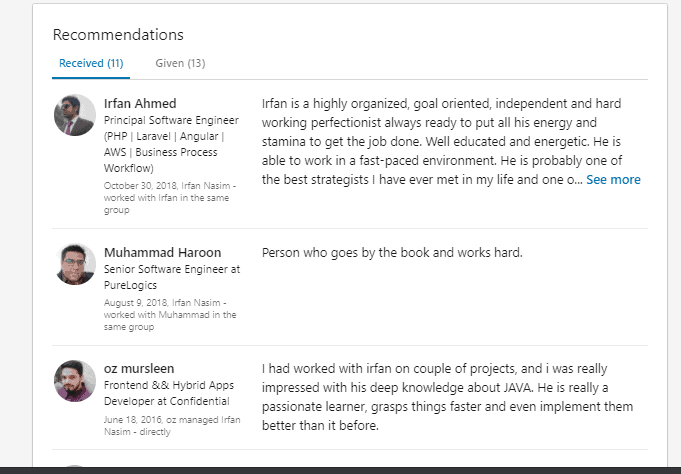Click Frontend && Hybrid Apps Developer headline

pos(169,393)
